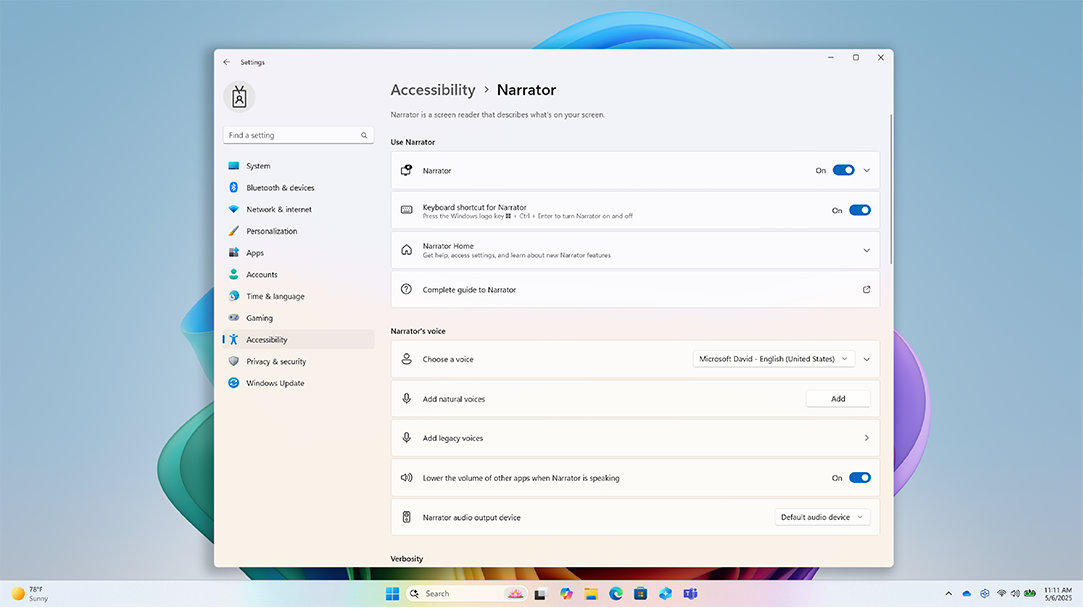Viewport: 1083px width, 609px height.
Task: Show hidden system tray icons
Action: pos(948,594)
